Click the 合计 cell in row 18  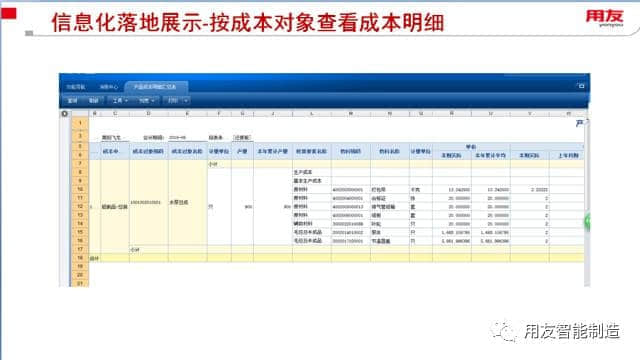pos(94,258)
